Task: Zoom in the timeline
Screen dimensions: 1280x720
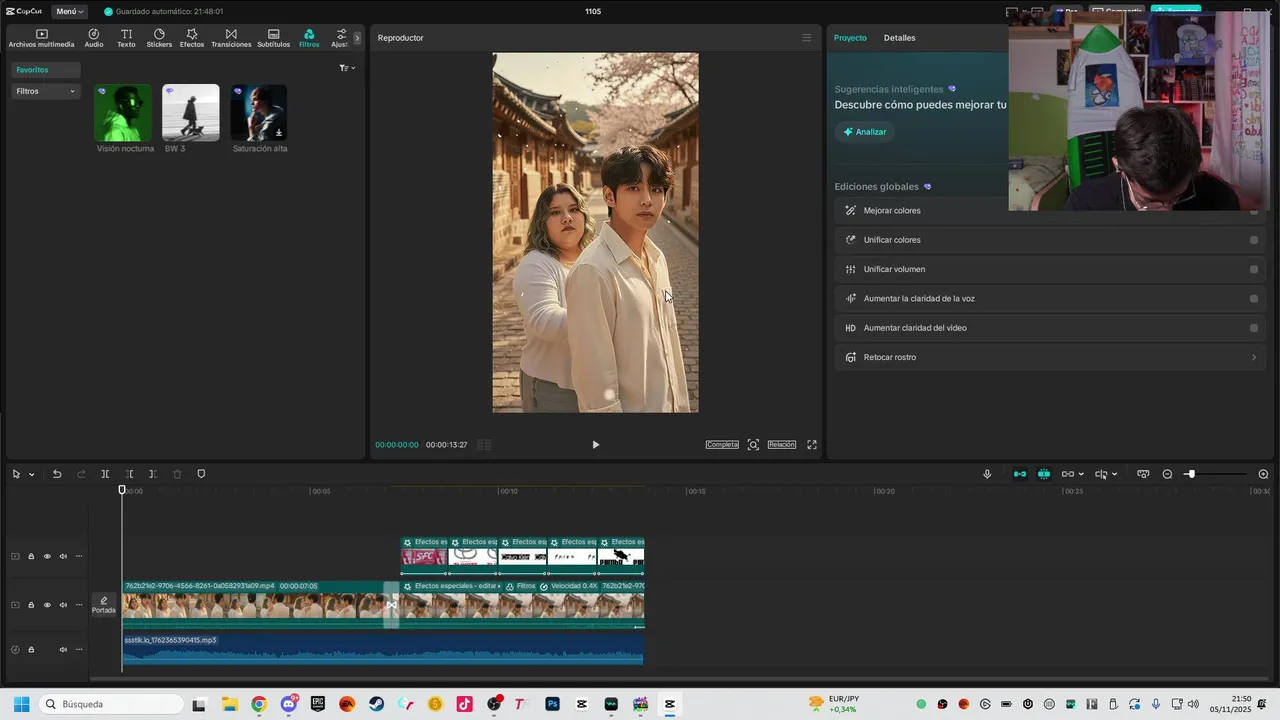Action: pos(1263,474)
